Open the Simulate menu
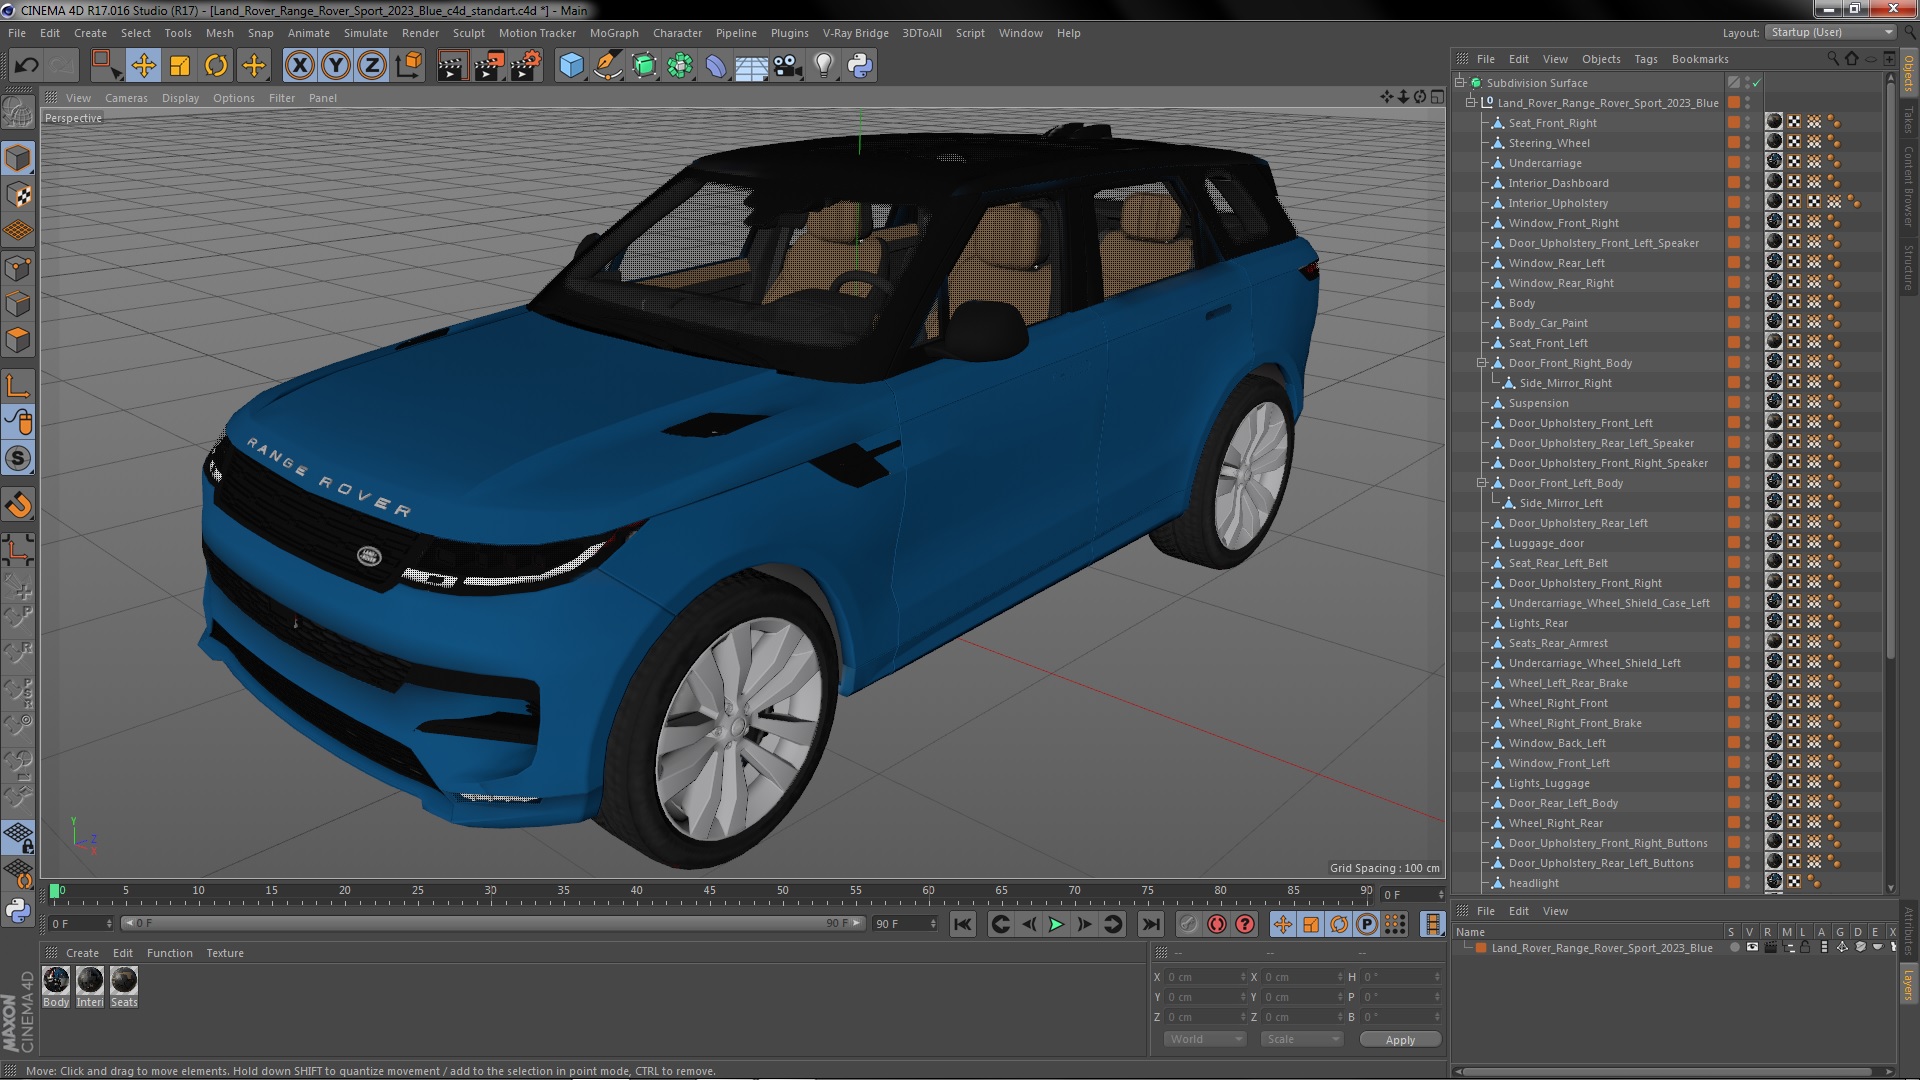The height and width of the screenshot is (1080, 1920). point(366,33)
